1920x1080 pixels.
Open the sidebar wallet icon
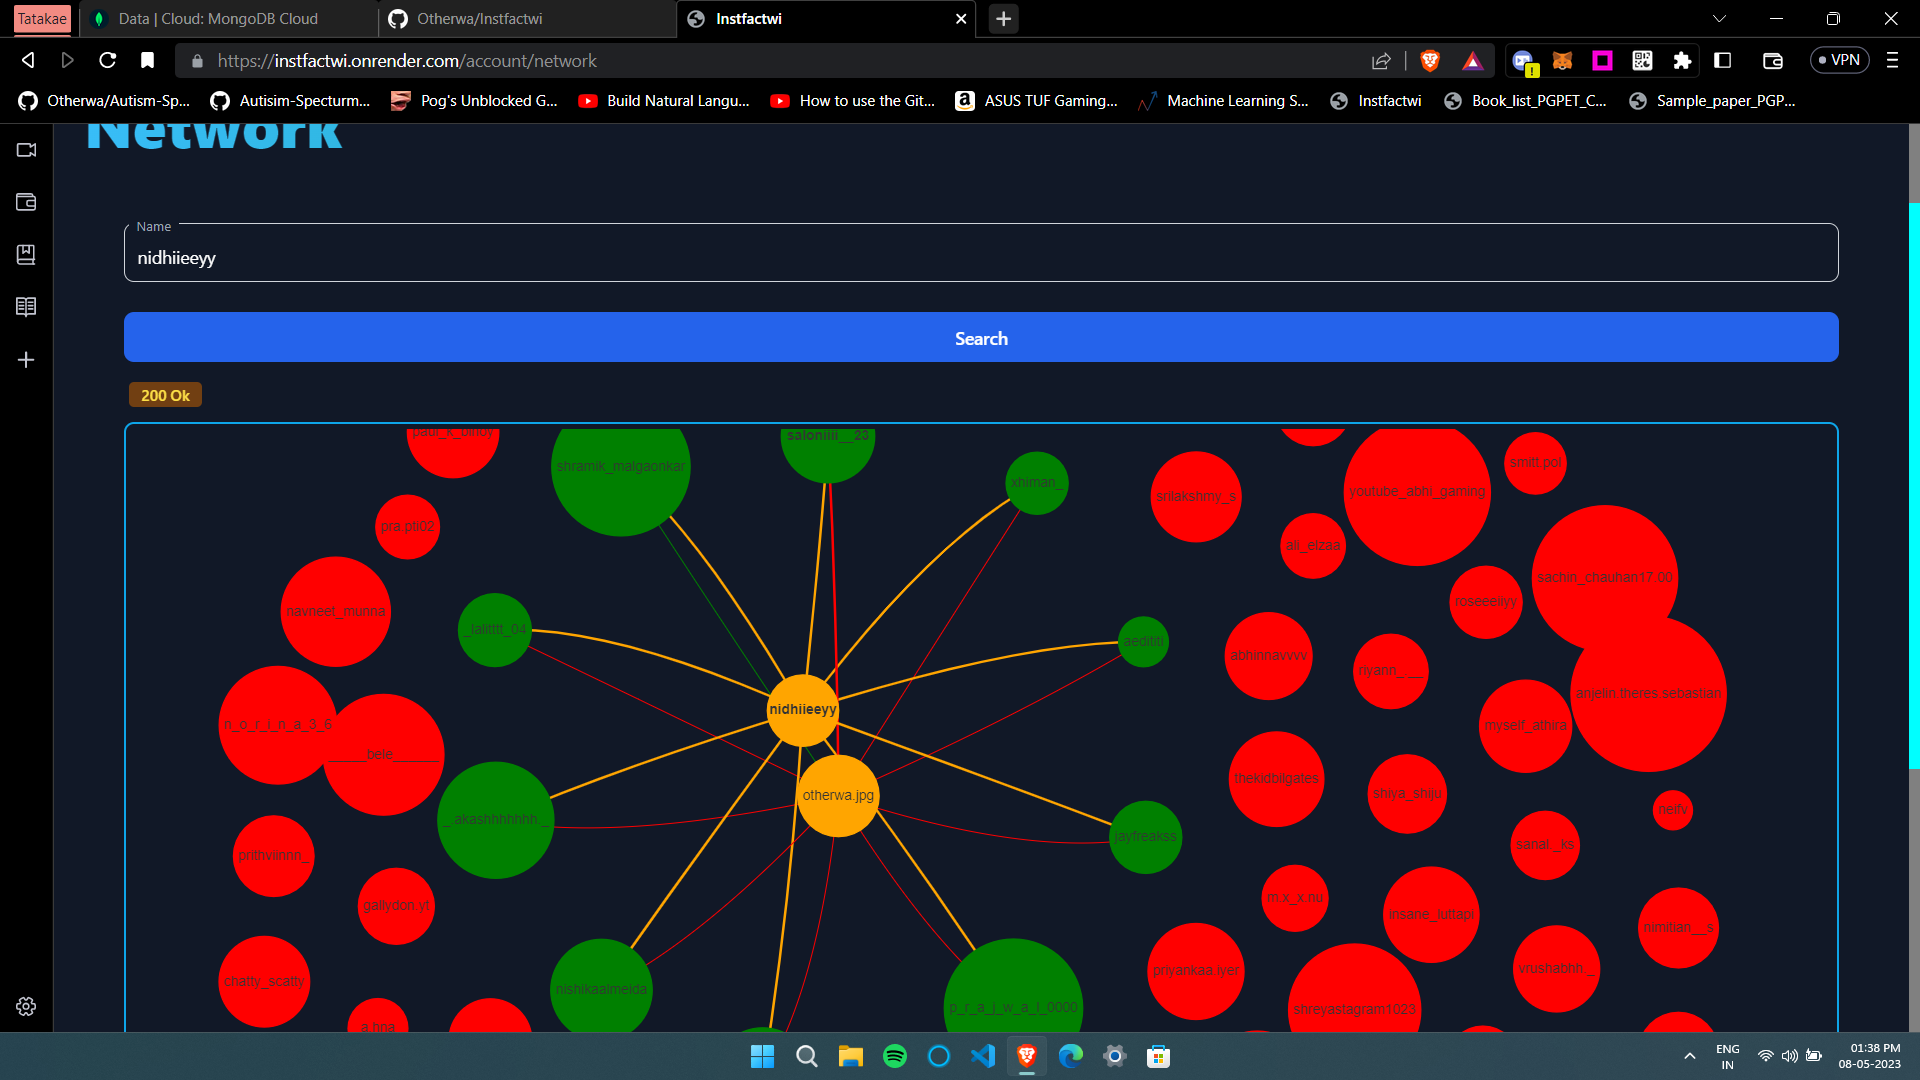pos(26,202)
